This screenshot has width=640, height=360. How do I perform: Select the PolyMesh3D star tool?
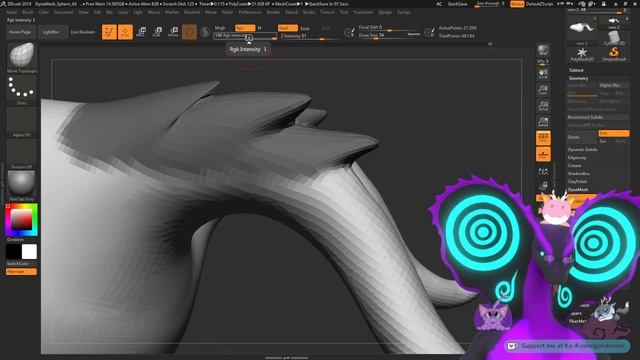[582, 52]
